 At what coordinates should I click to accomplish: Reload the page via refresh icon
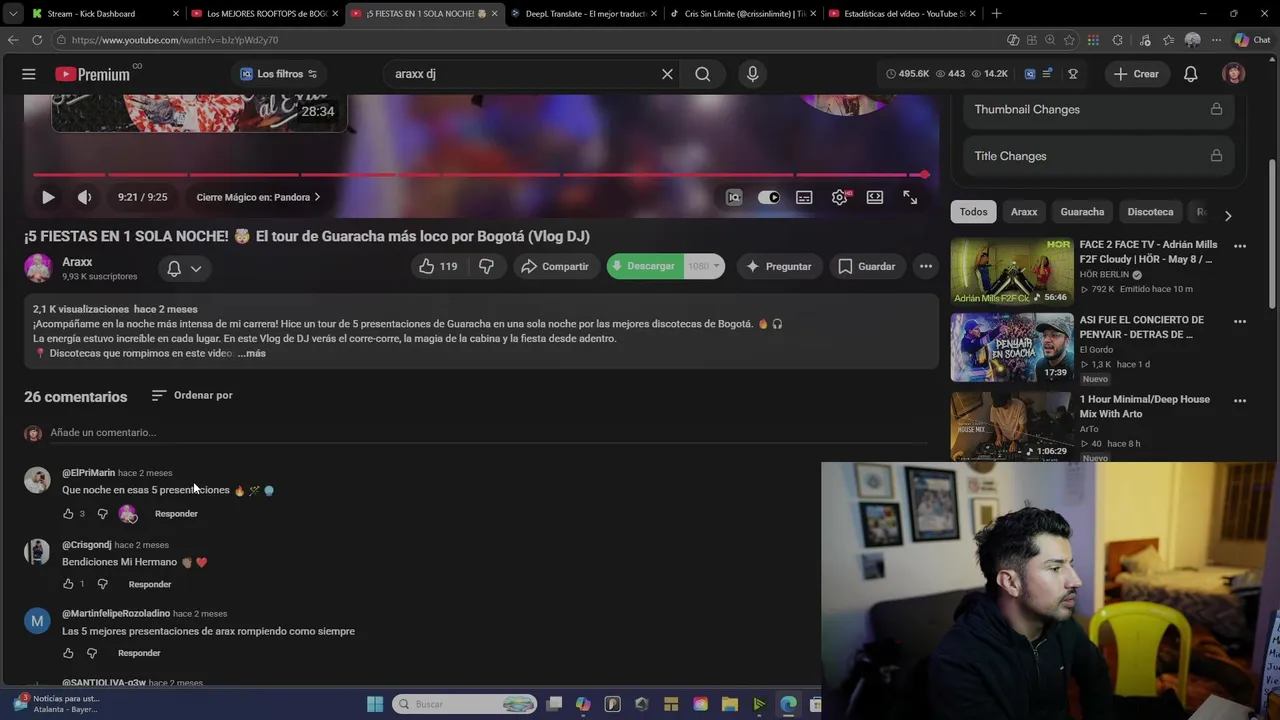(x=37, y=40)
